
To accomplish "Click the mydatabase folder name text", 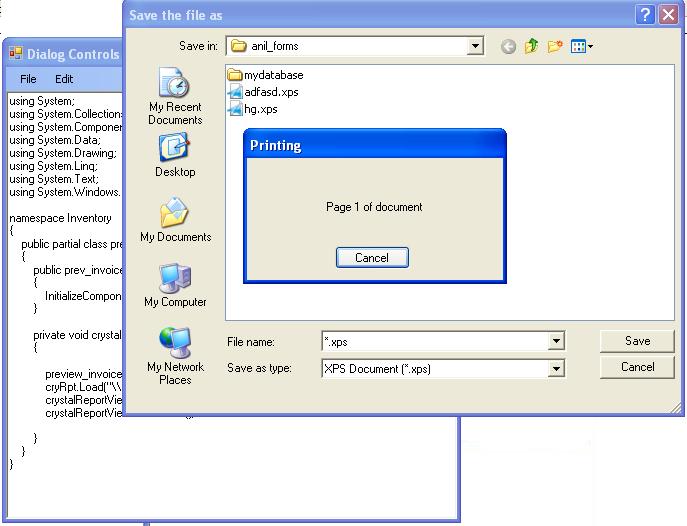I will coord(273,75).
